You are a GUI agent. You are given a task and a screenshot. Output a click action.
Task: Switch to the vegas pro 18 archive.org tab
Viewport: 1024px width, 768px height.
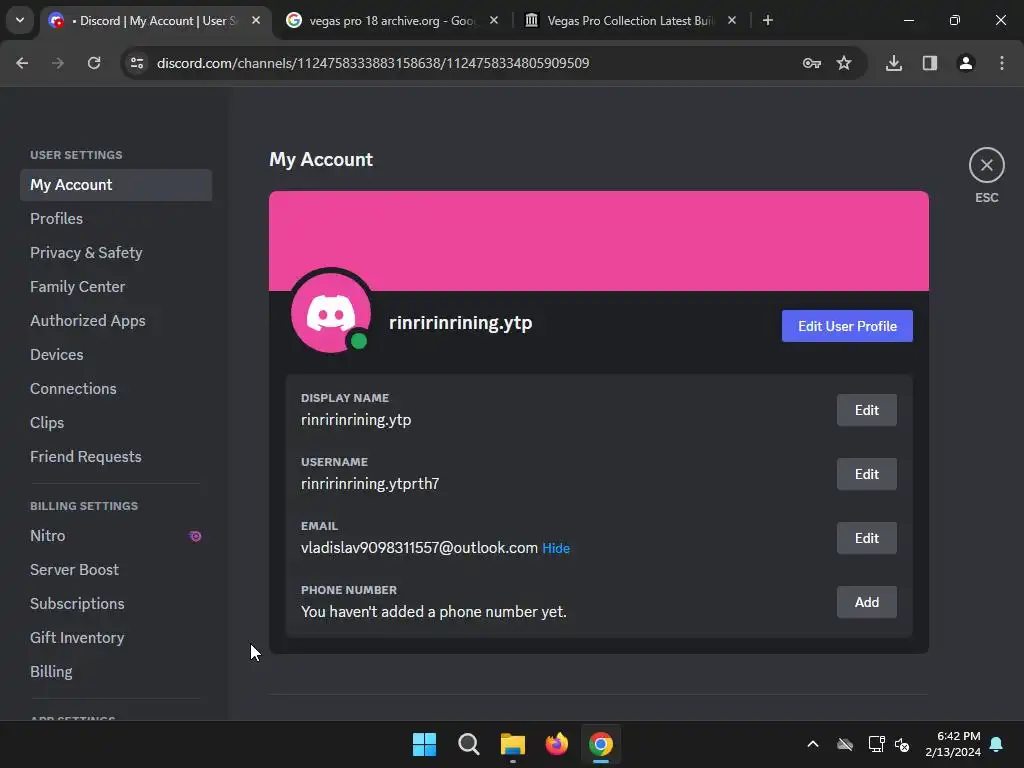coord(392,20)
